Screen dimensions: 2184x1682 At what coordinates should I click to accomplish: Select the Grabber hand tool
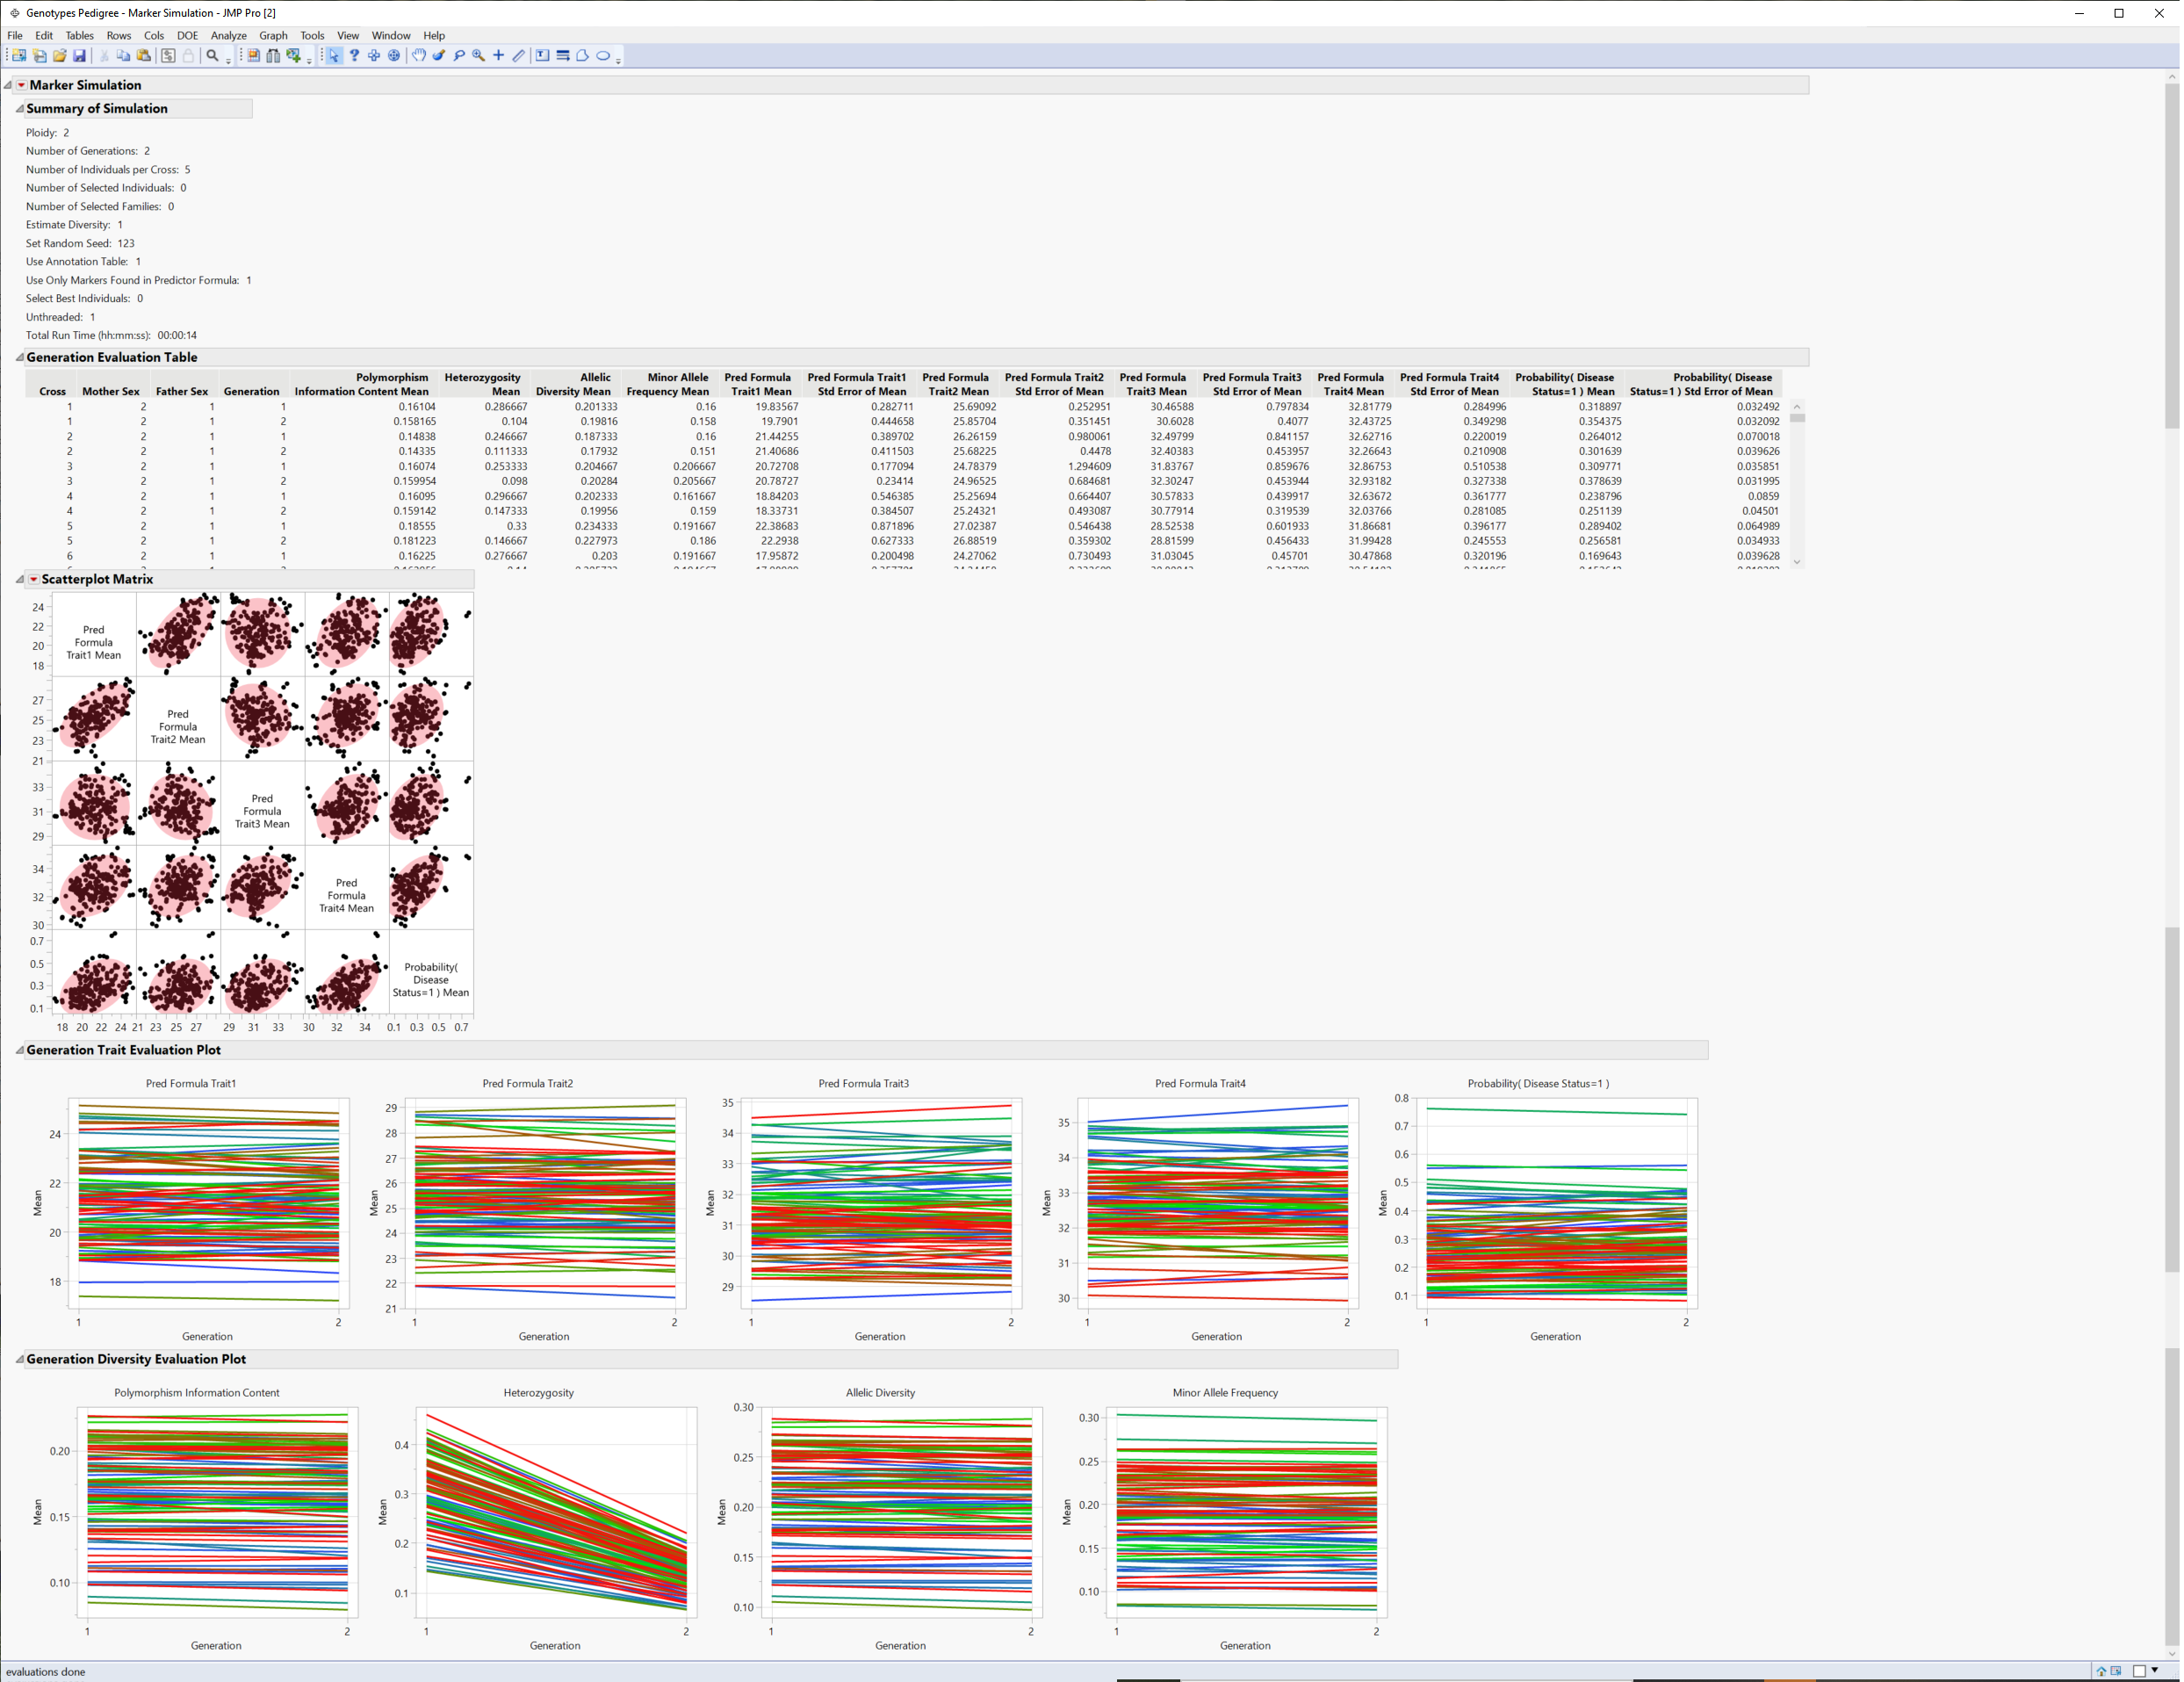[420, 56]
